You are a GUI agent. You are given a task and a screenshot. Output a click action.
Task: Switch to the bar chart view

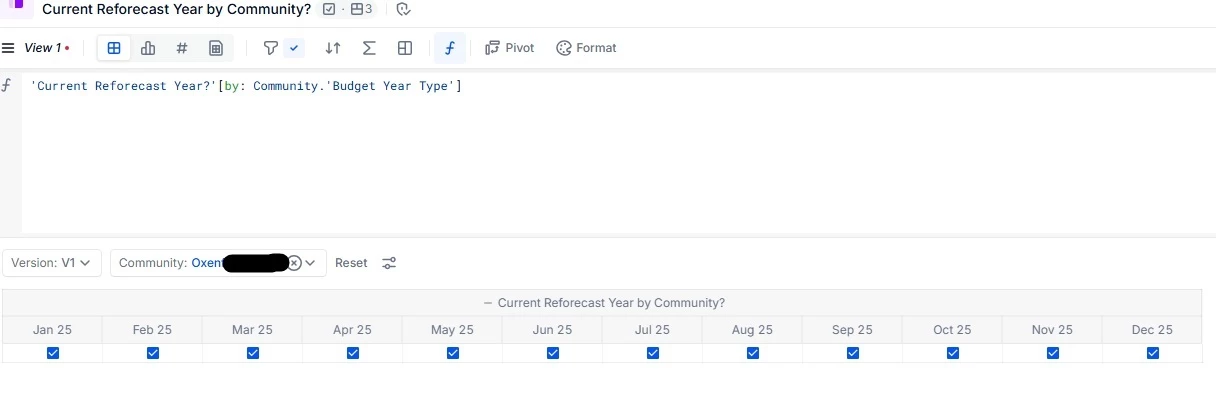point(148,48)
